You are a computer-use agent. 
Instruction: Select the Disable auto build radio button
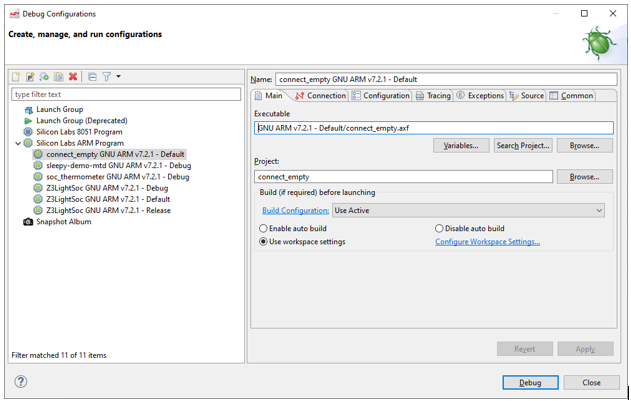(439, 229)
